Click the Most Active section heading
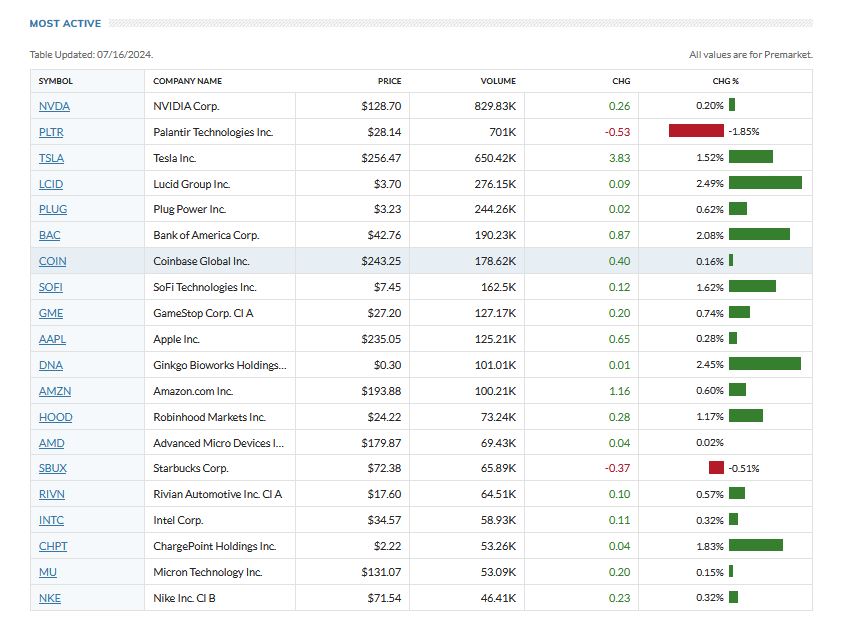The height and width of the screenshot is (629, 841). pyautogui.click(x=65, y=23)
